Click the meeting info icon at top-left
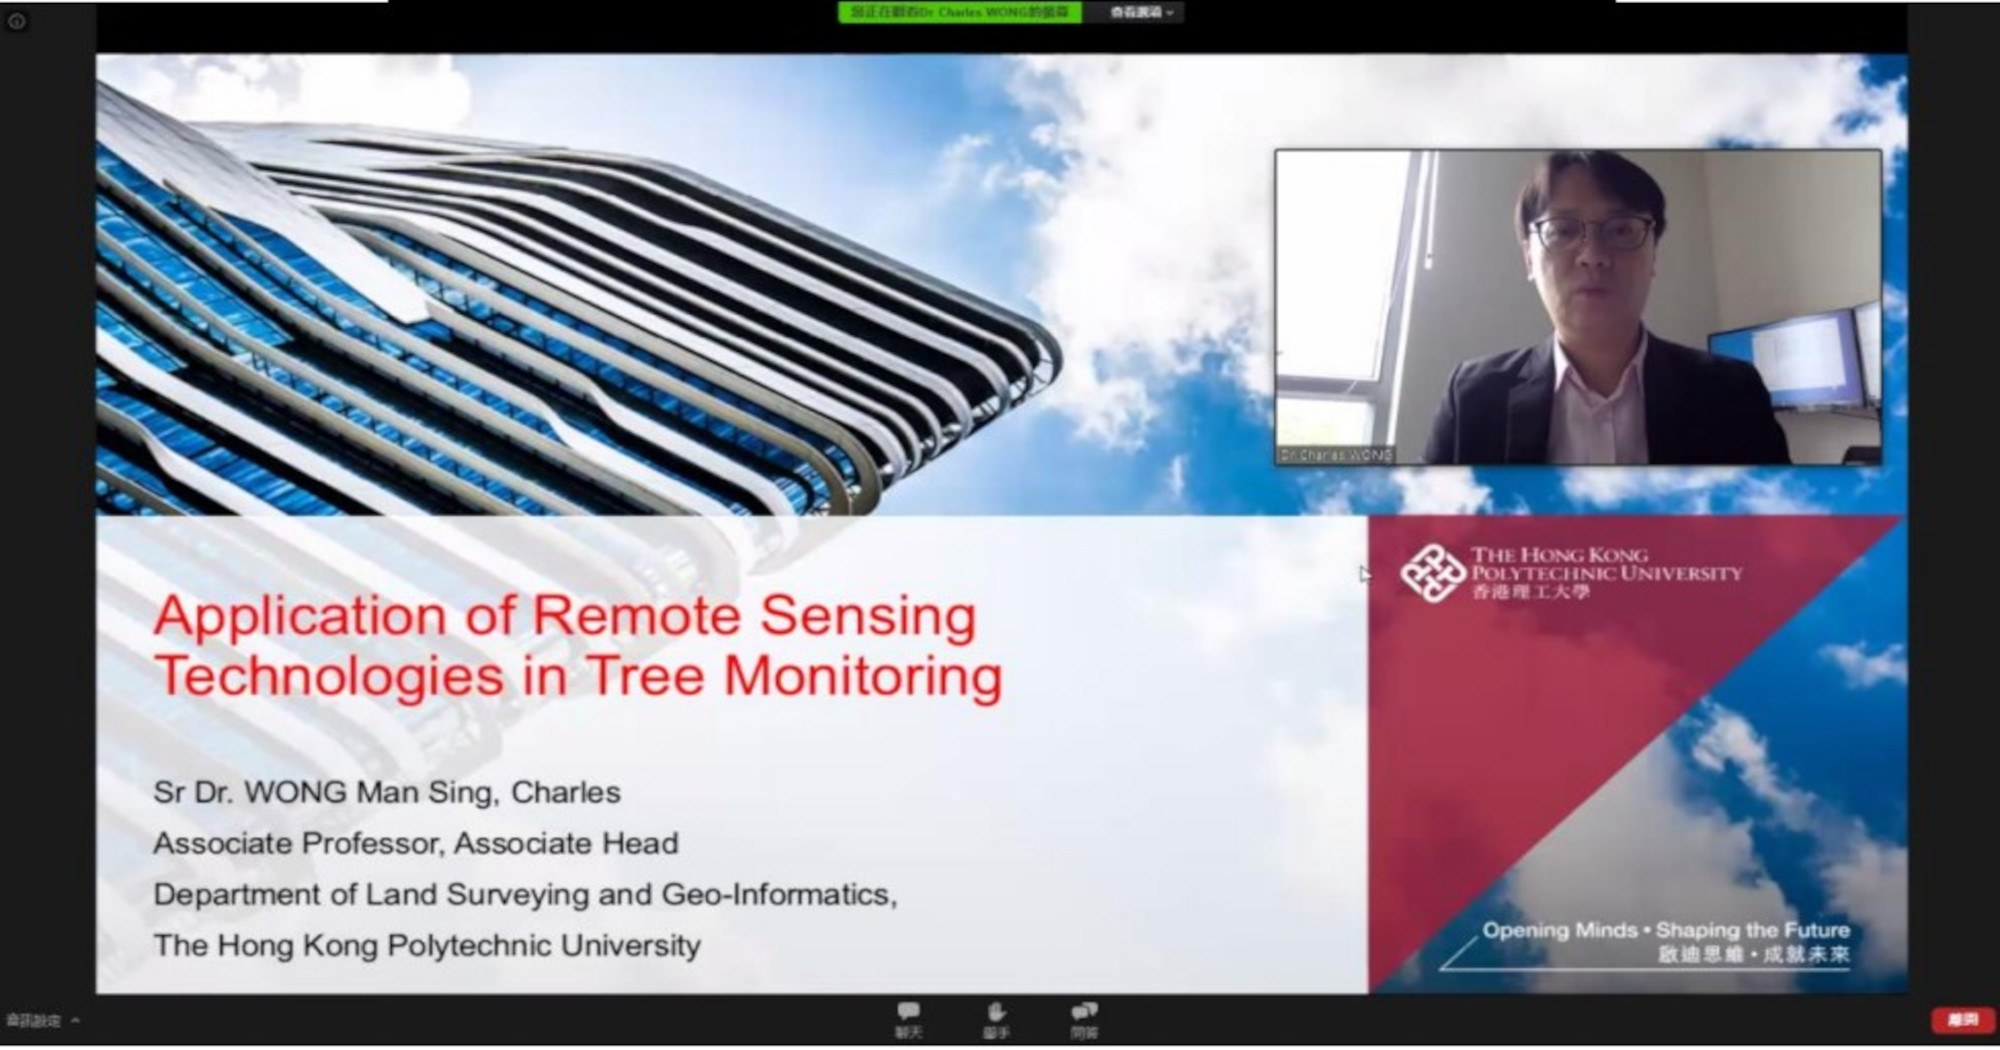 17,21
